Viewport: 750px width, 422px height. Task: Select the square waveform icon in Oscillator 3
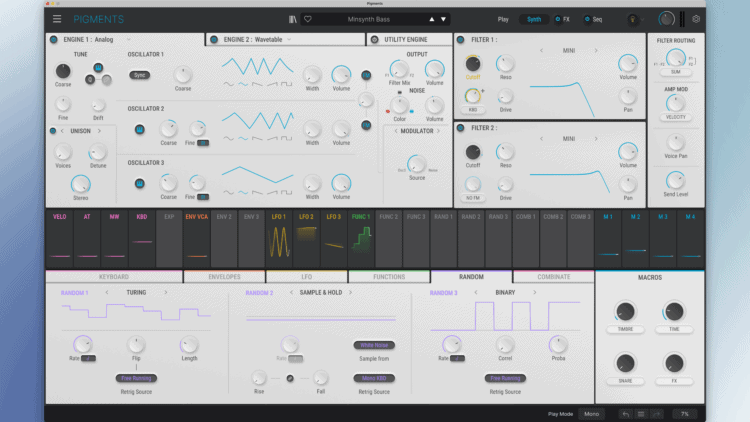(x=287, y=192)
